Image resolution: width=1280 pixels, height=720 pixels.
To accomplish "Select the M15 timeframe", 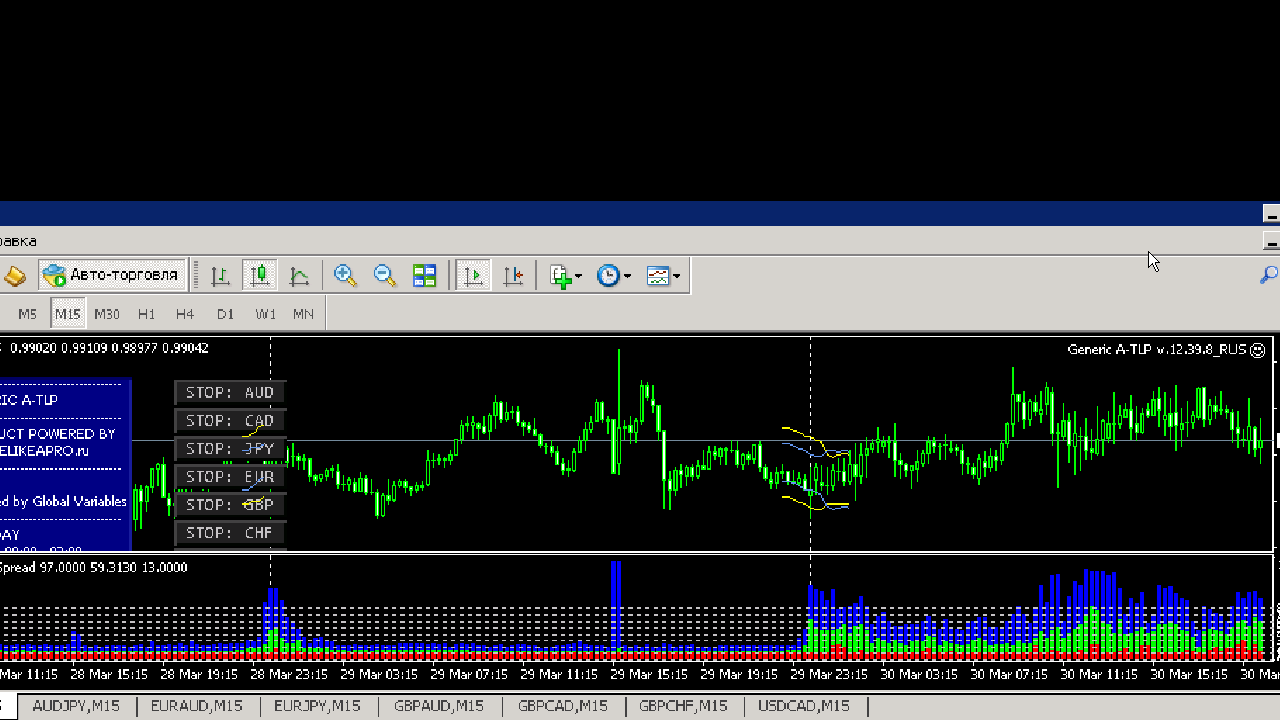I will coord(68,314).
